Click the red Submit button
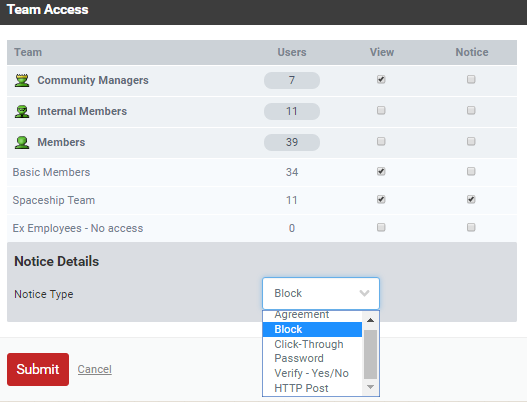Screen dimensions: 527x402 [x=38, y=369]
